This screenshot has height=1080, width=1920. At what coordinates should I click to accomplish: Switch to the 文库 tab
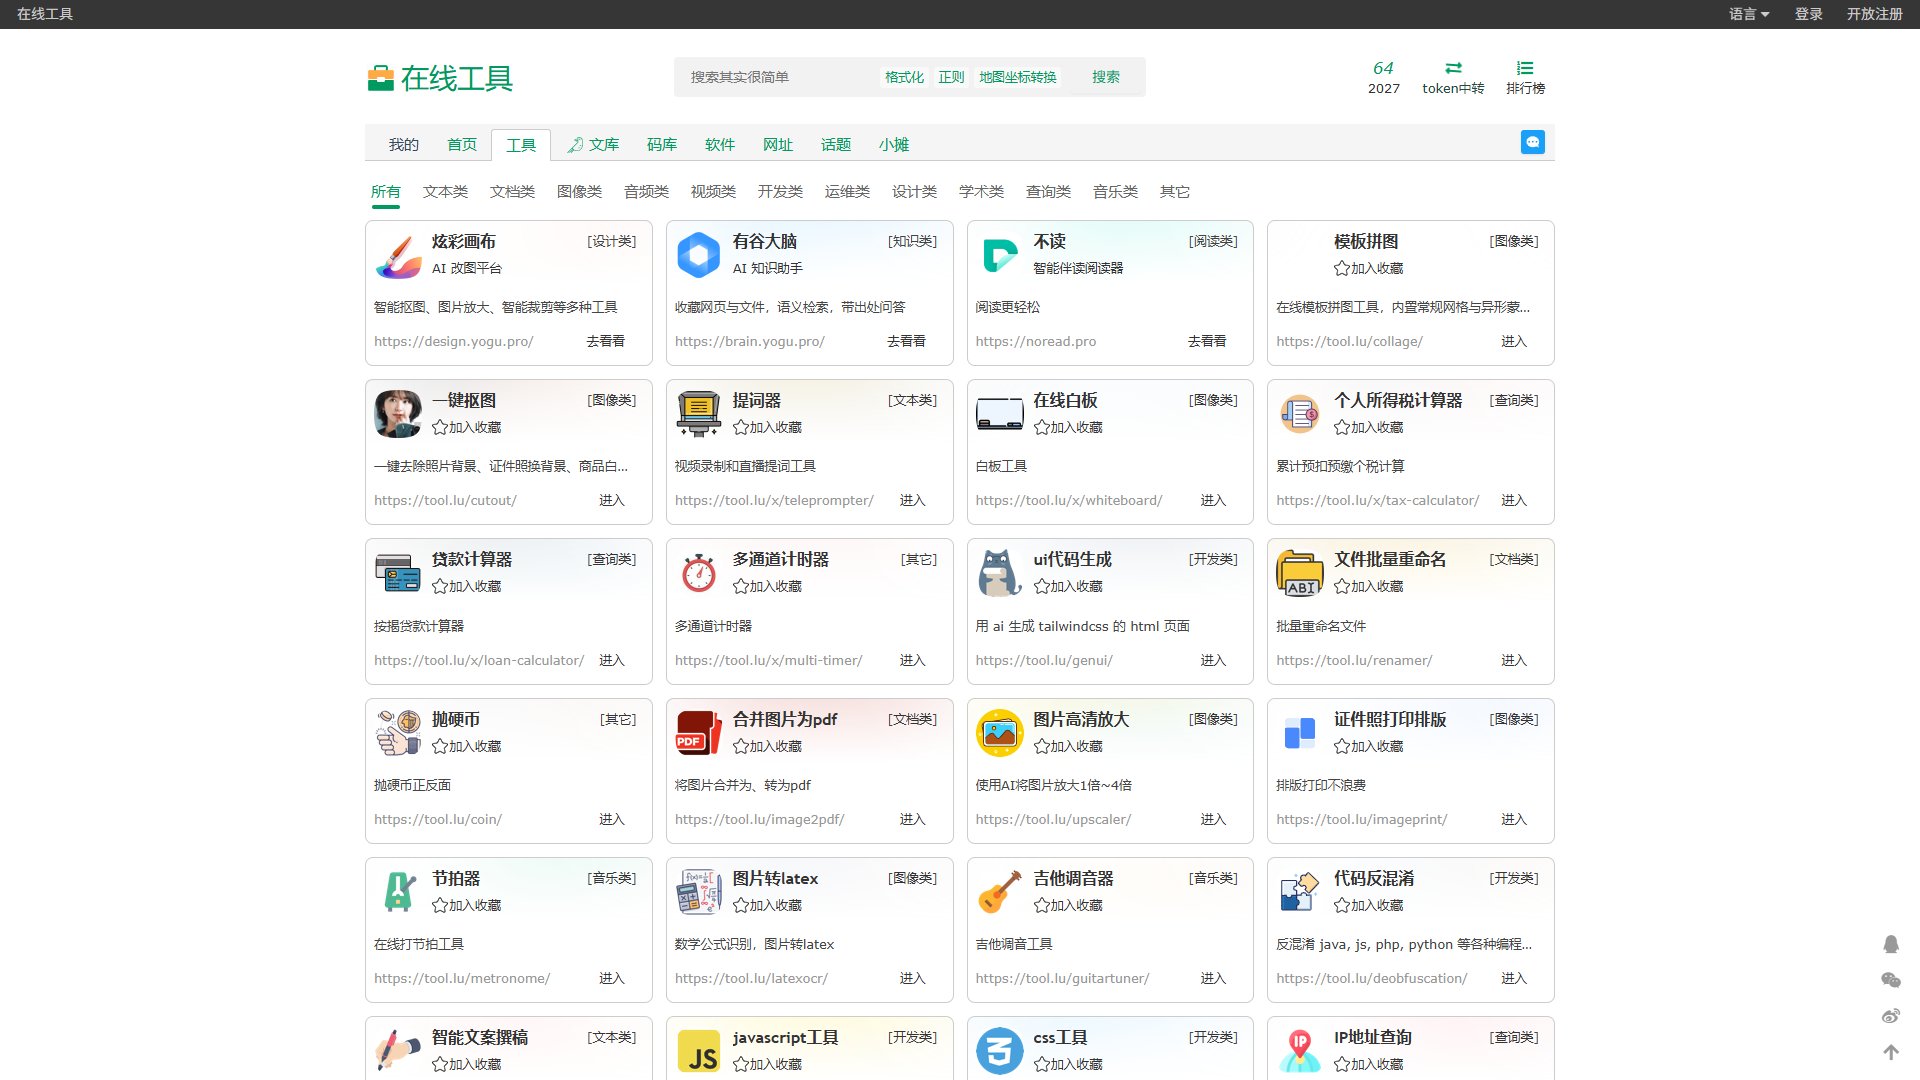point(593,145)
